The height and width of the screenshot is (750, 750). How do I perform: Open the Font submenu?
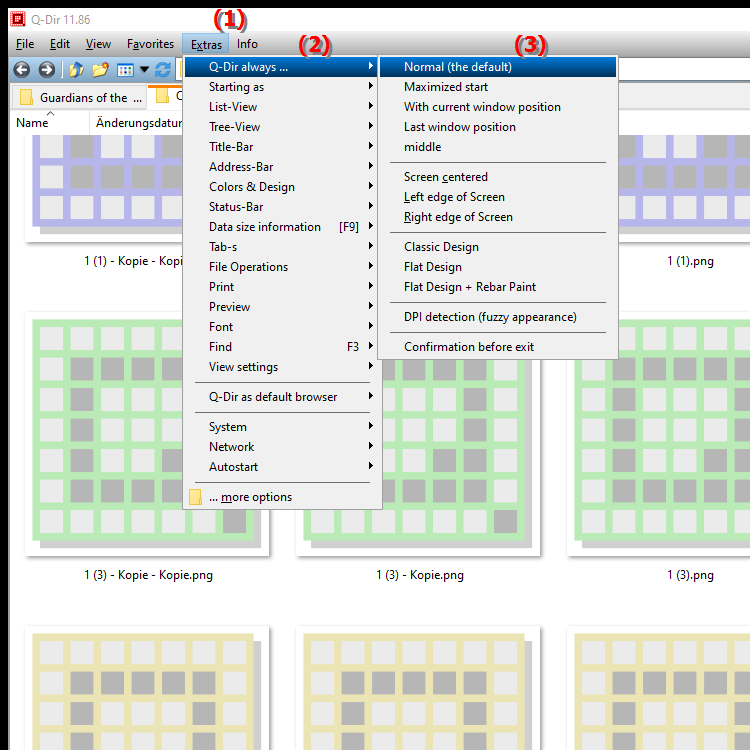pyautogui.click(x=281, y=327)
